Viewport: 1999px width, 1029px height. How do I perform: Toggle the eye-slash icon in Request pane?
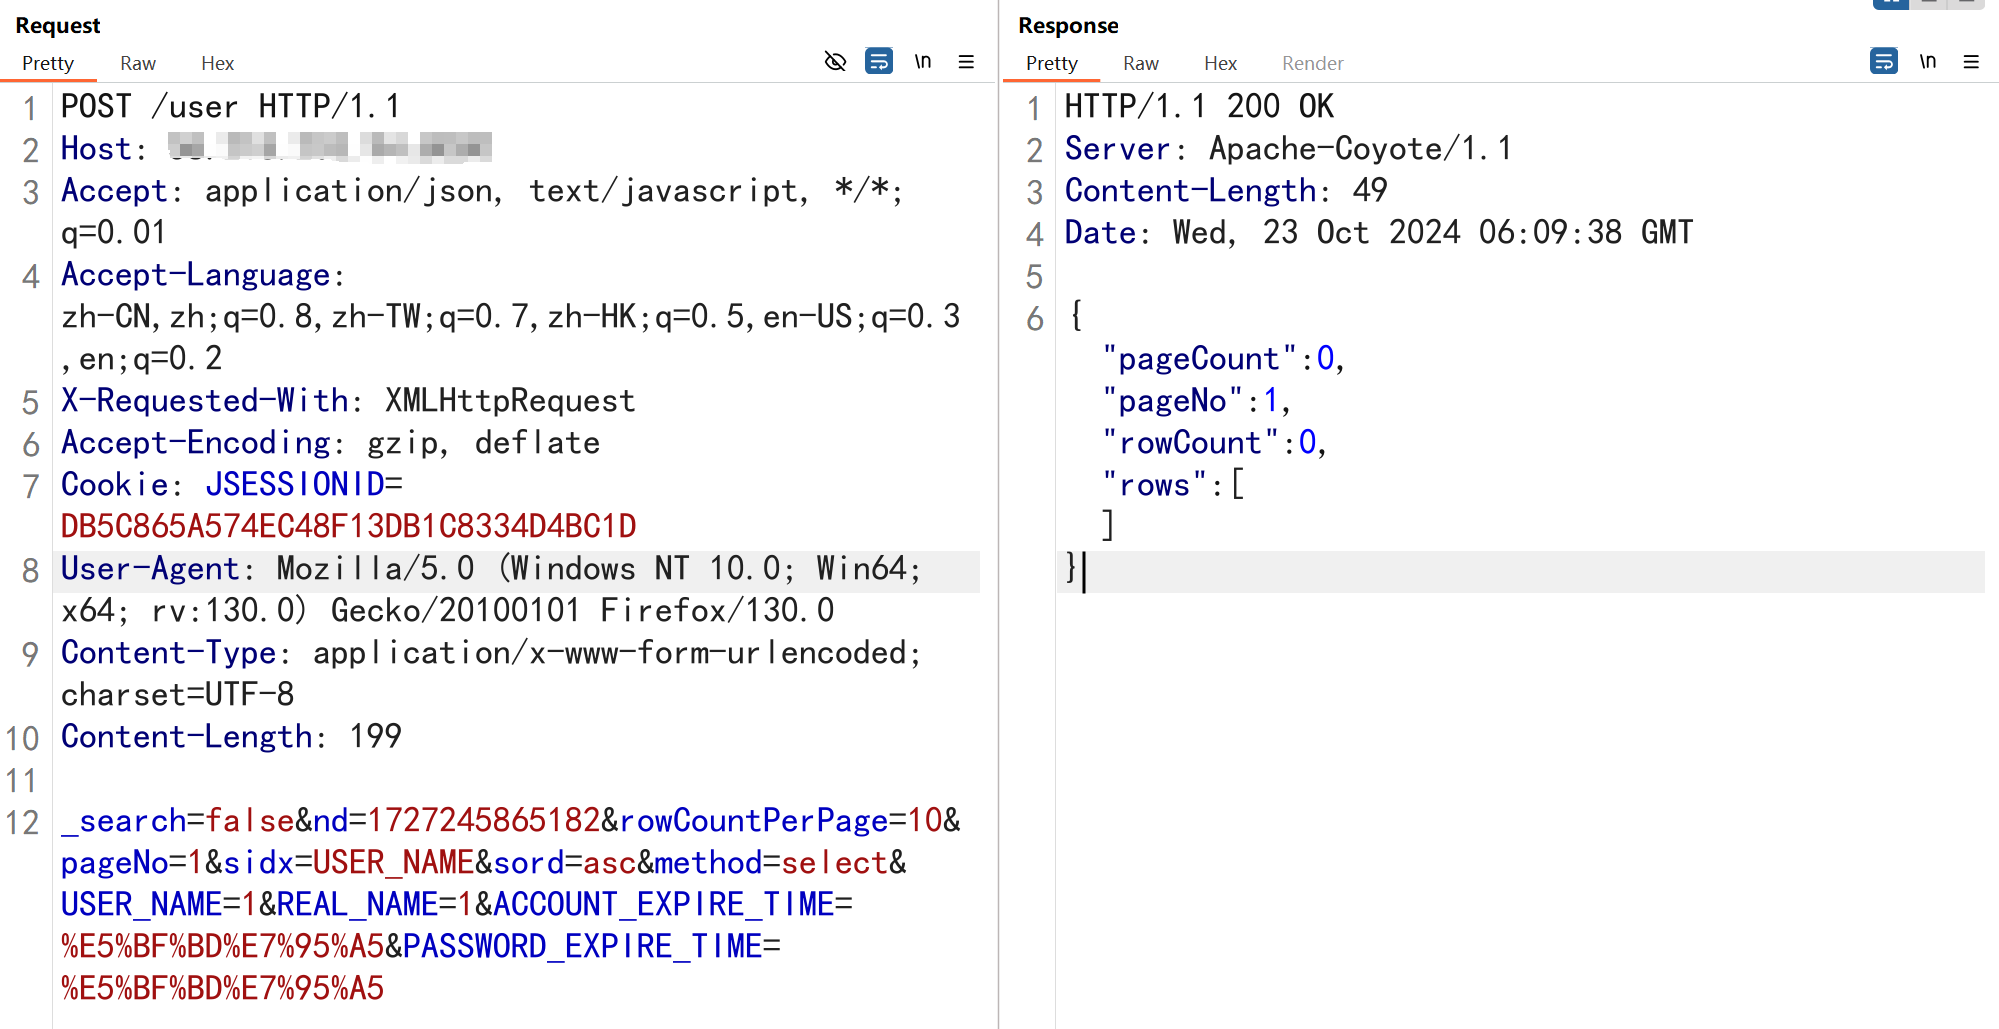pos(835,62)
